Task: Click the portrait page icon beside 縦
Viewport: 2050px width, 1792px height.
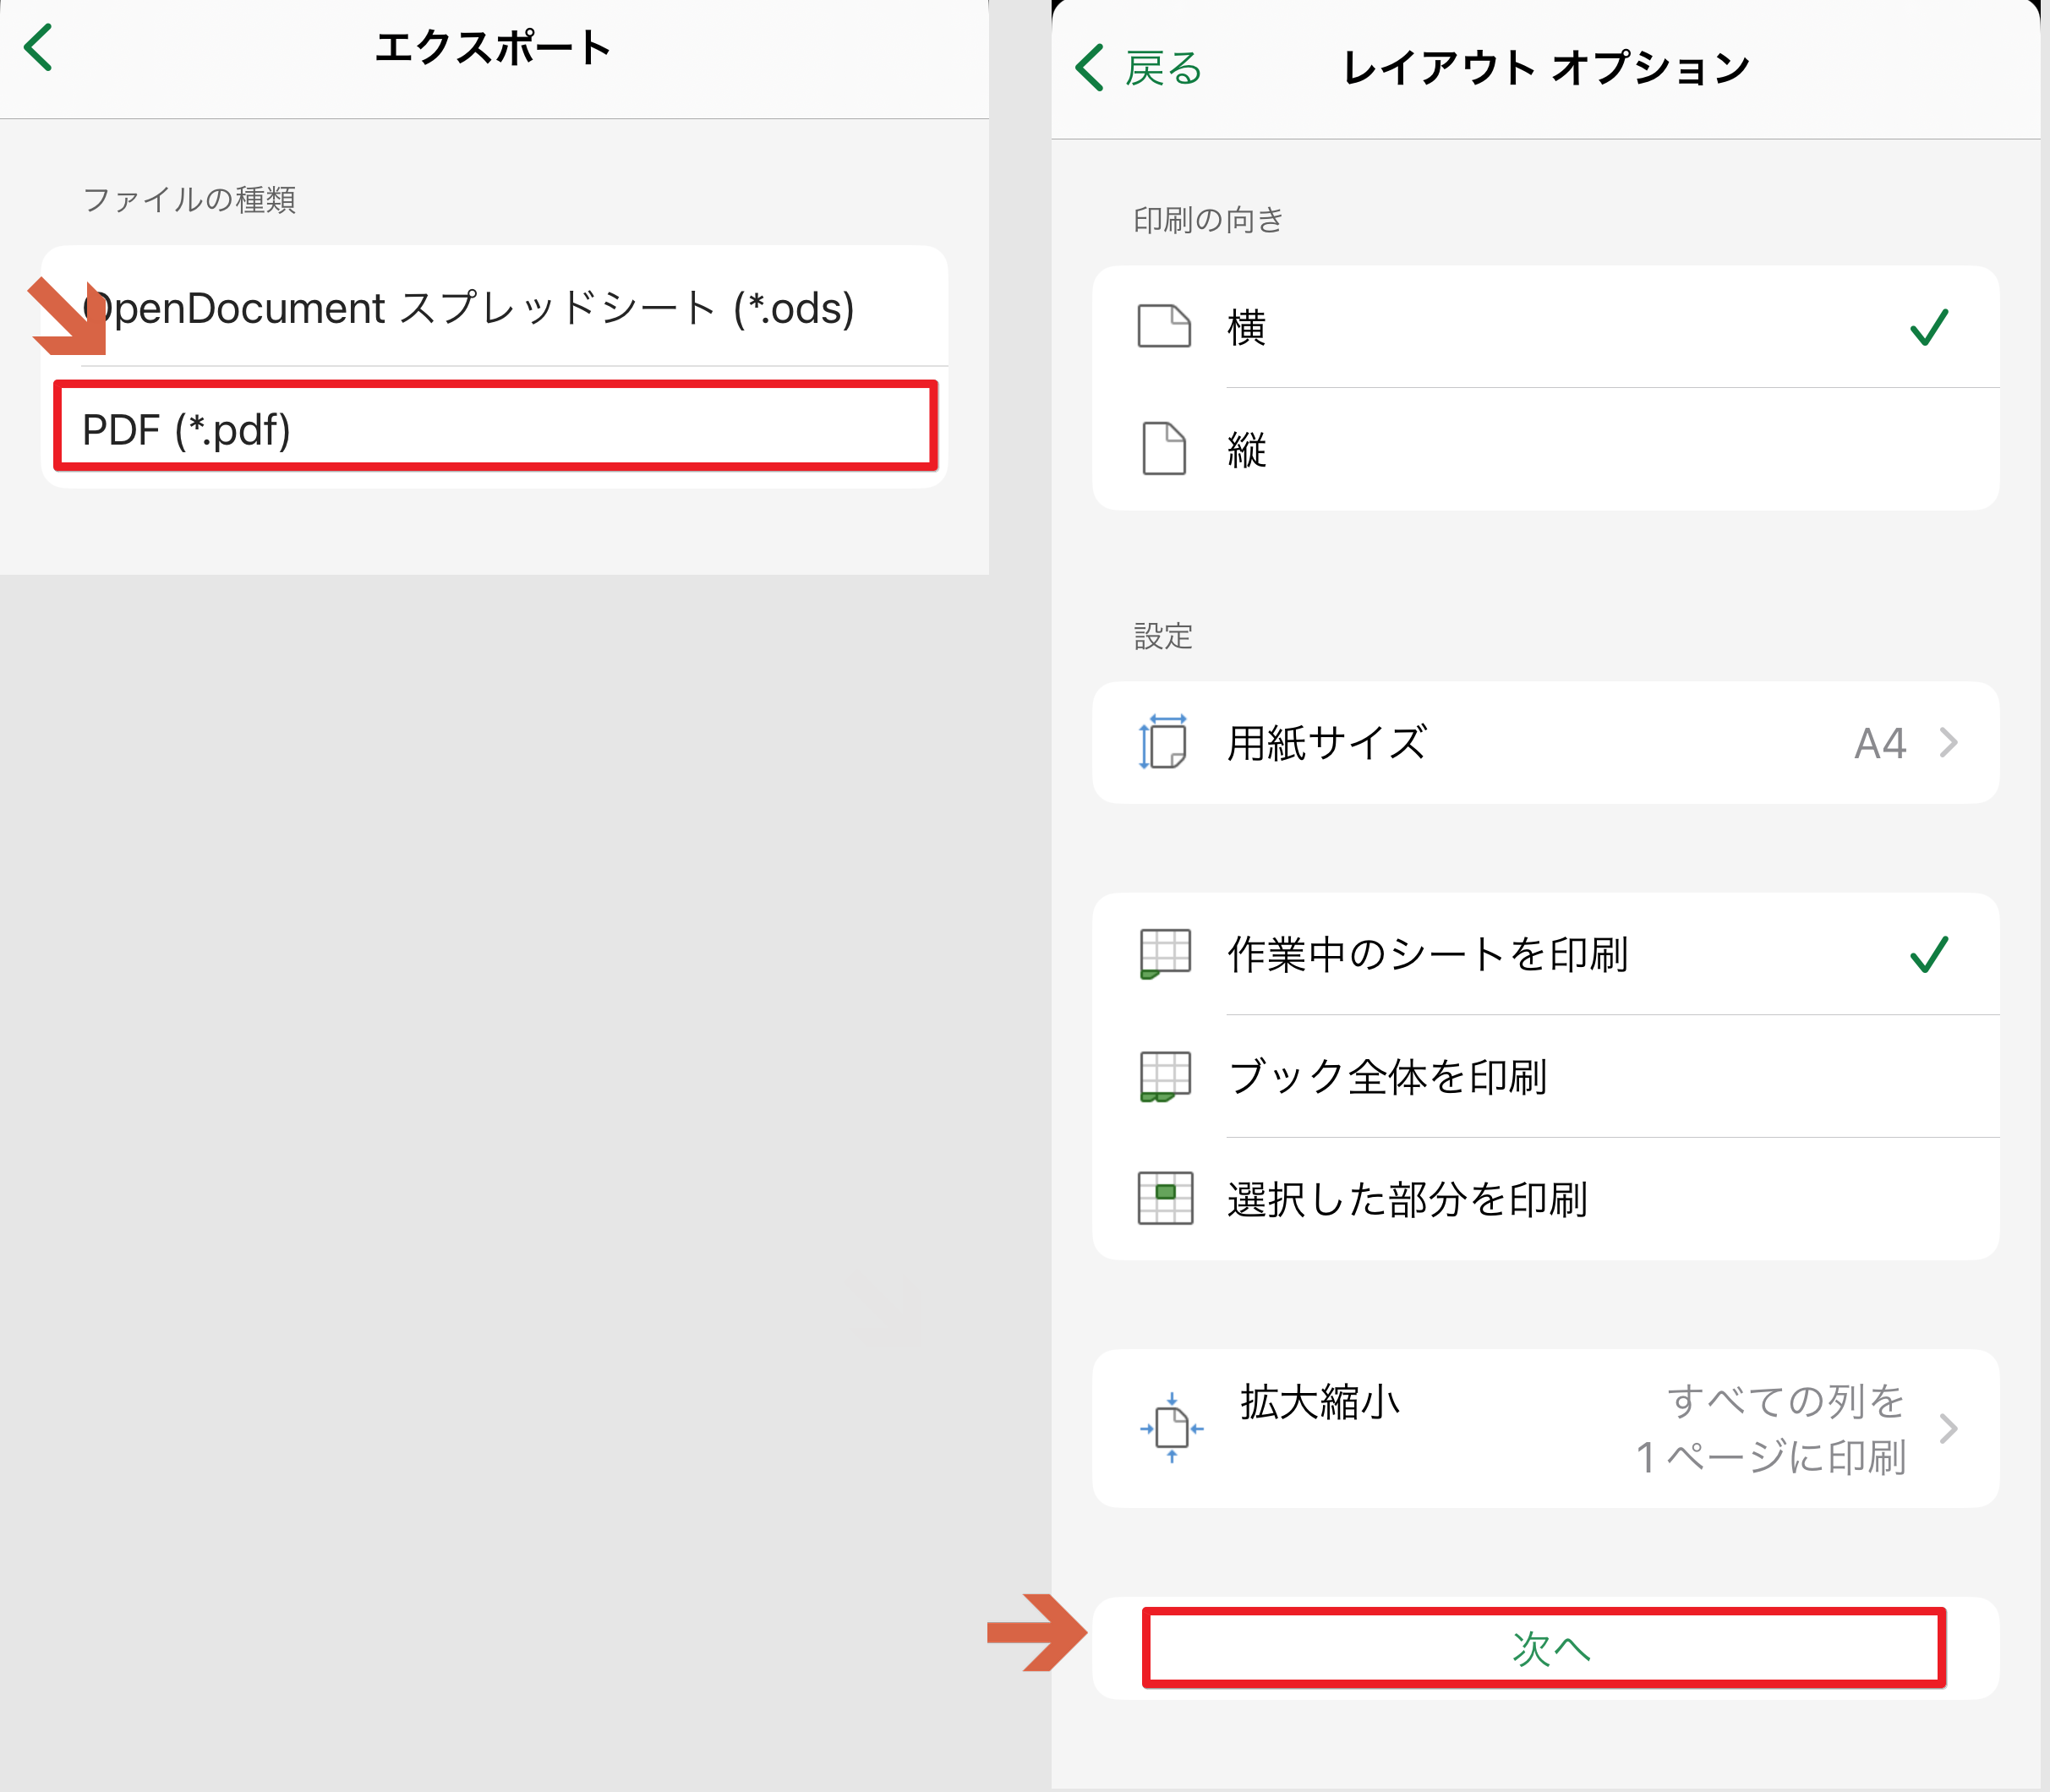Action: pyautogui.click(x=1164, y=448)
